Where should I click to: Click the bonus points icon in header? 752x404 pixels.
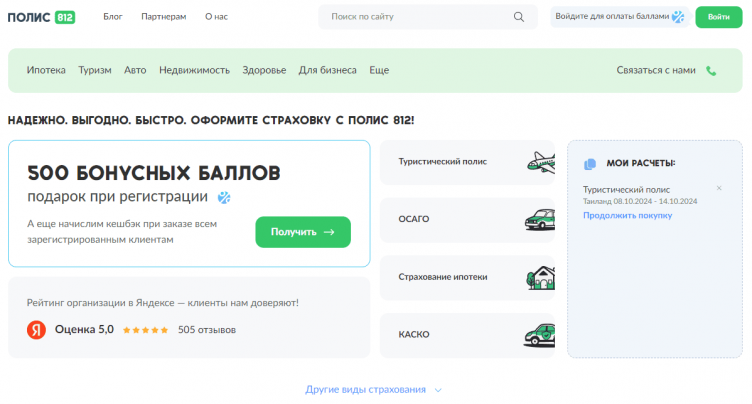pyautogui.click(x=678, y=17)
